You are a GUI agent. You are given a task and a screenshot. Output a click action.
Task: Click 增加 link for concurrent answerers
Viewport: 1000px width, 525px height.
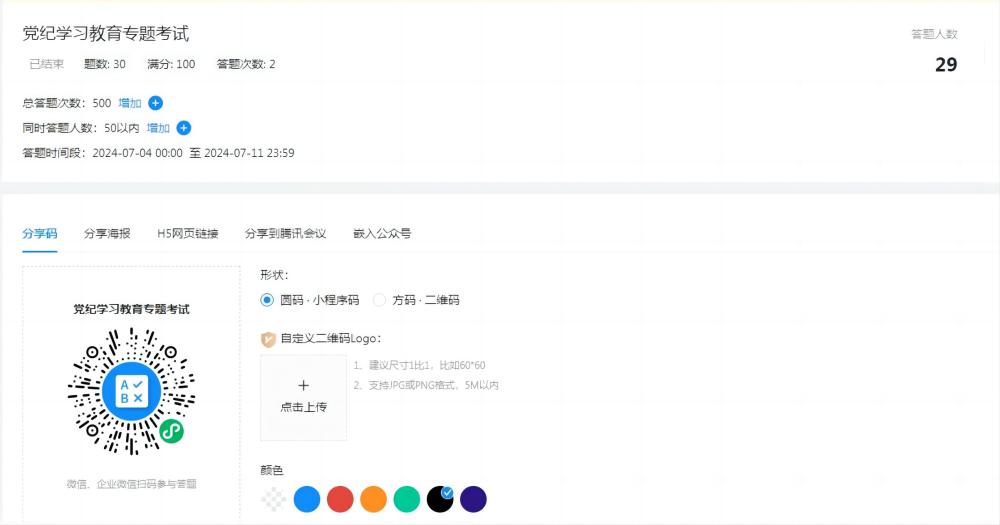click(158, 128)
